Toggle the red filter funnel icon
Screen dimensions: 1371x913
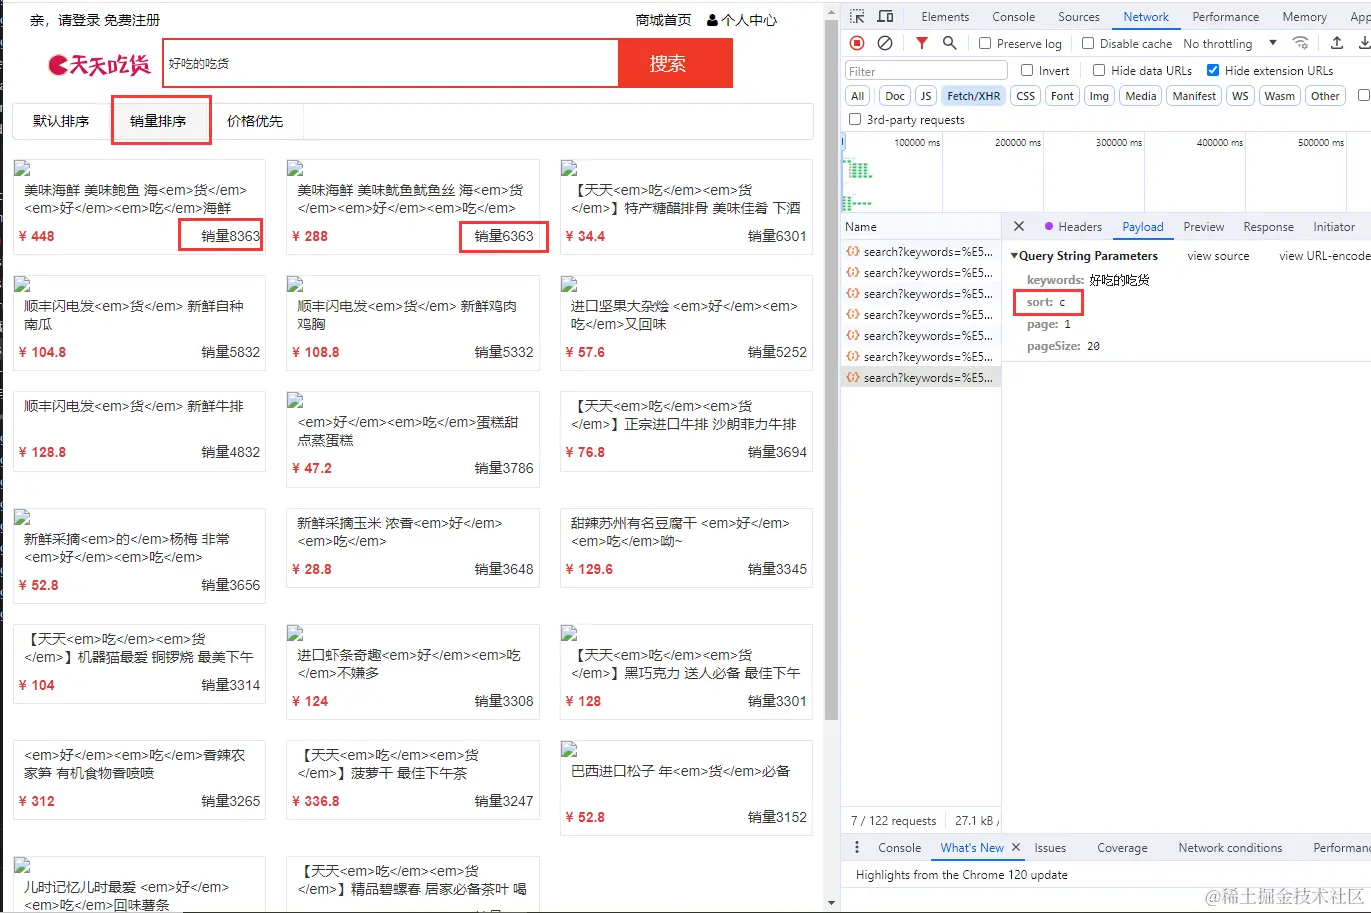click(x=922, y=43)
